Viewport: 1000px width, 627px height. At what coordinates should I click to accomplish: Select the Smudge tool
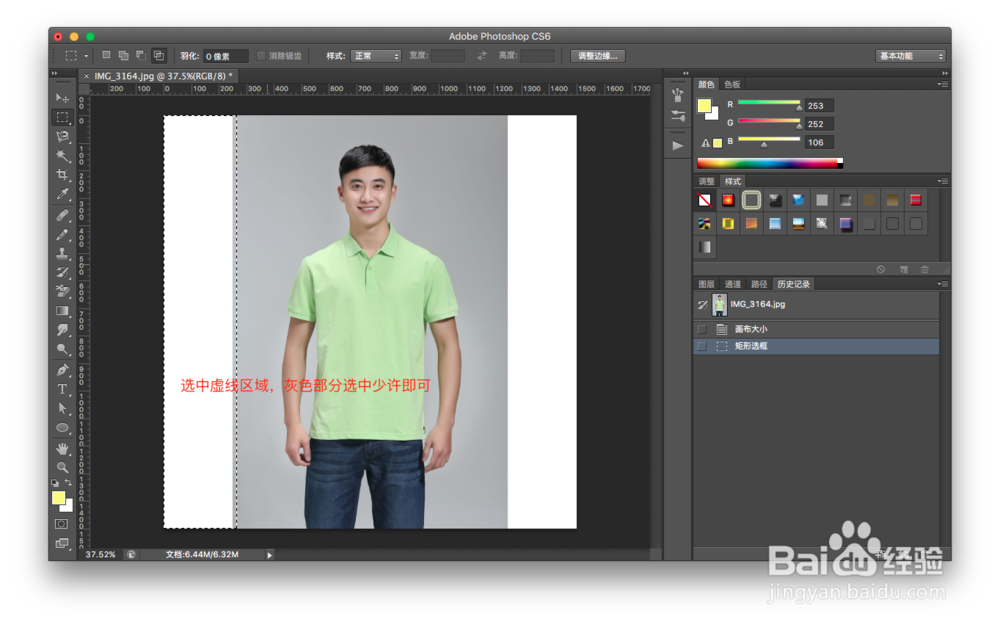point(62,330)
